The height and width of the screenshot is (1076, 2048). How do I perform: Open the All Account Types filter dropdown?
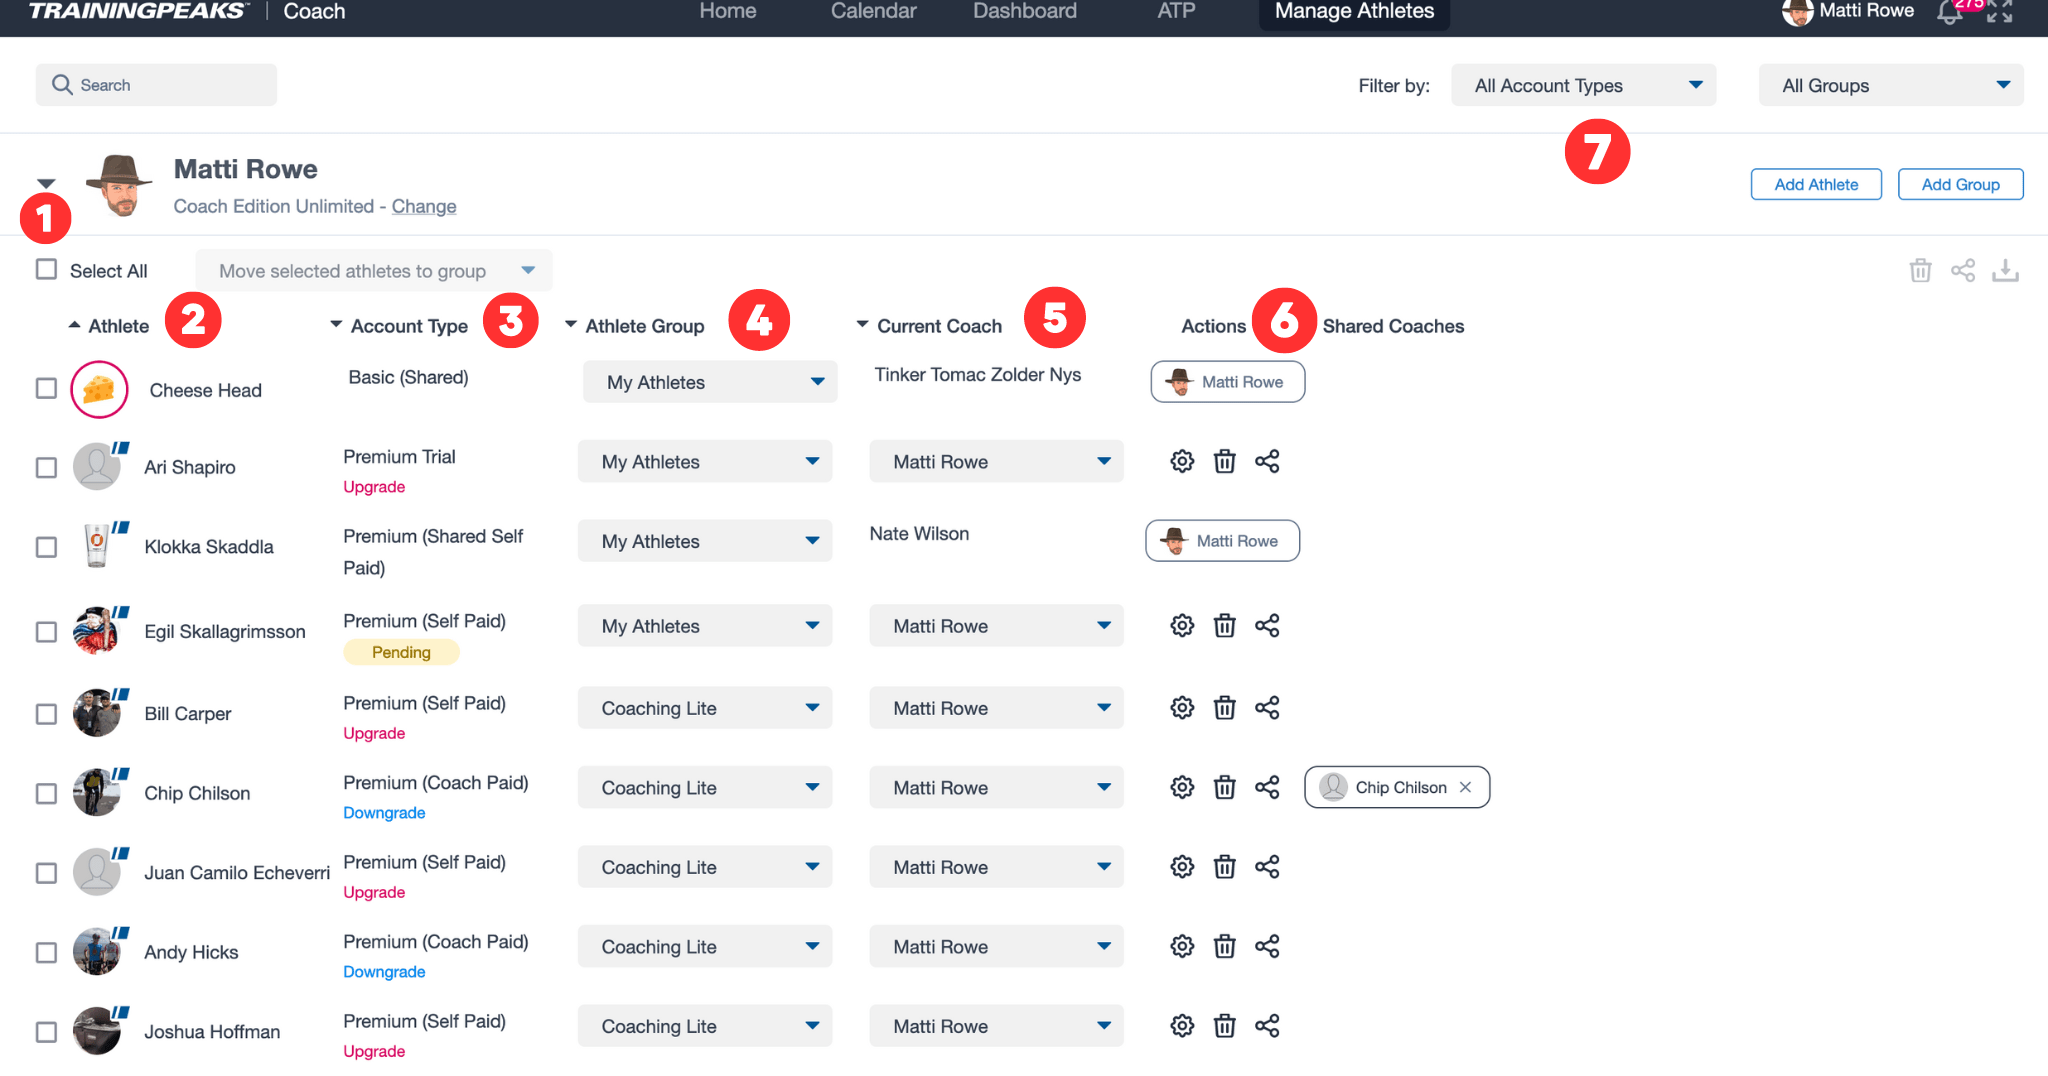(1583, 85)
